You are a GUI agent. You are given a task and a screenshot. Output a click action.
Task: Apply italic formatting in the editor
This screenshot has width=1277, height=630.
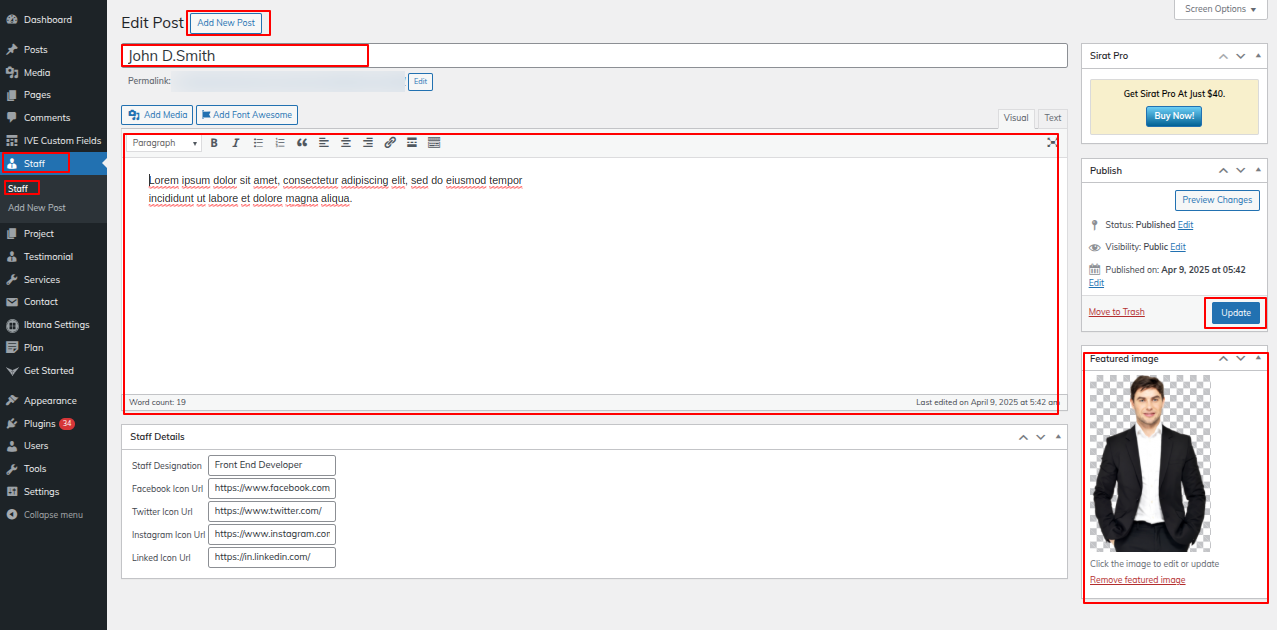[x=236, y=143]
